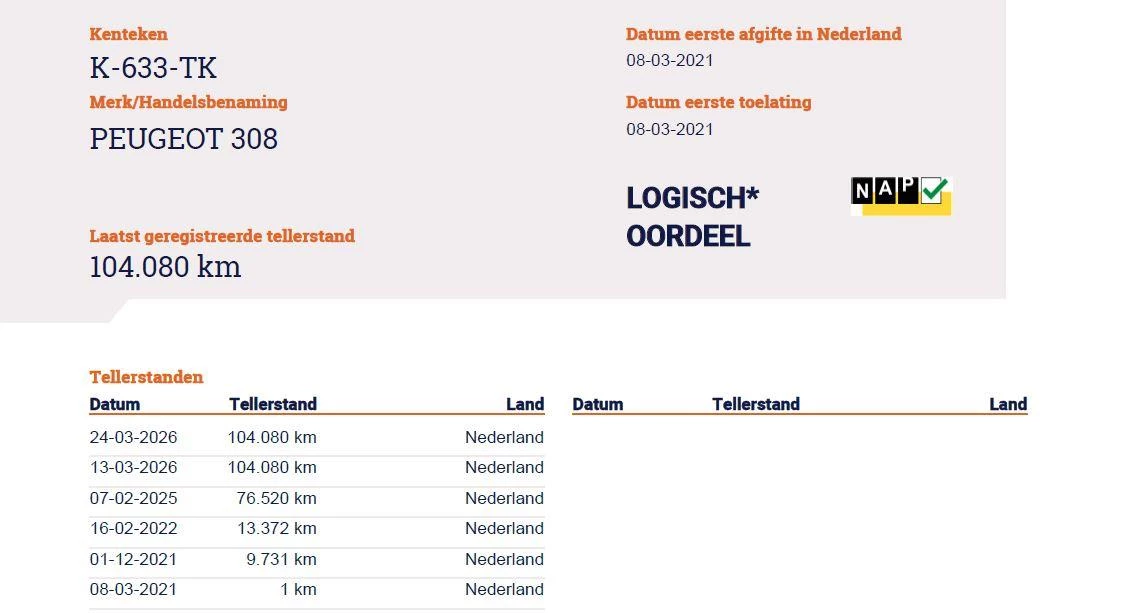The width and height of the screenshot is (1133, 613).
Task: Click the last registered reading 104.080 km
Action: coord(165,267)
